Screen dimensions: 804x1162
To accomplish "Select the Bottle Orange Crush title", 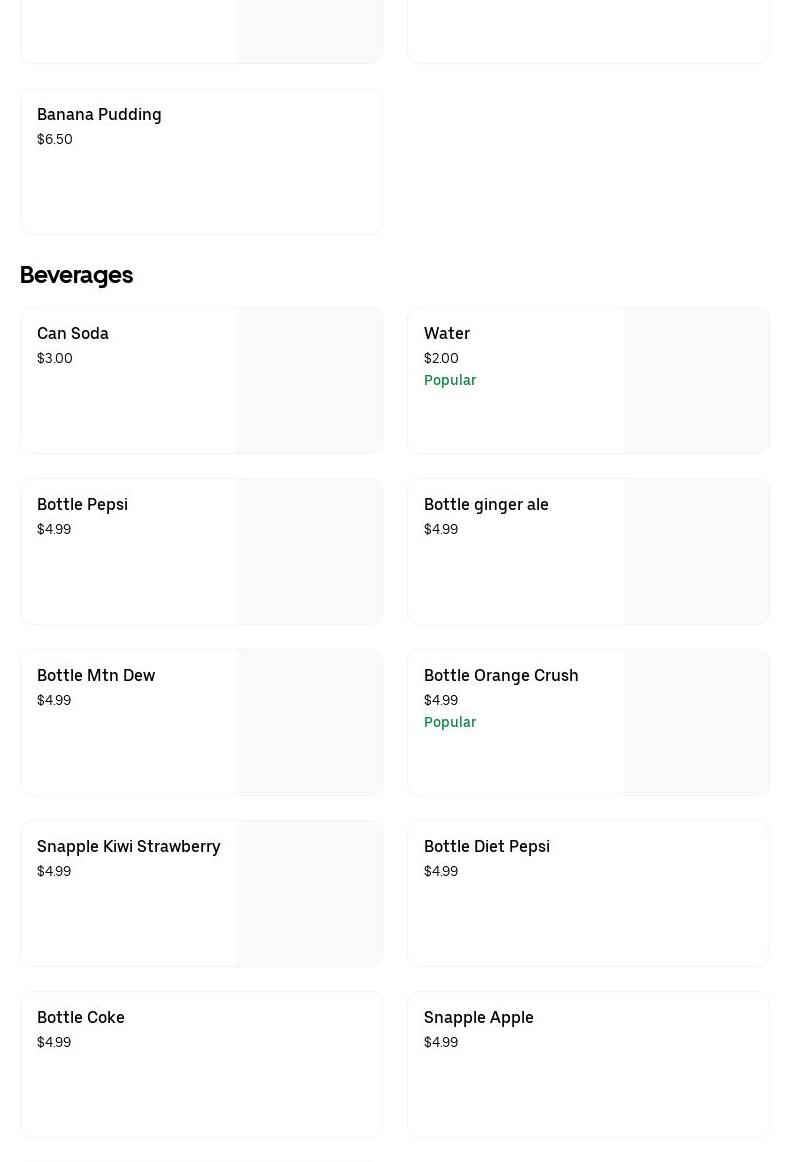I will 501,676.
